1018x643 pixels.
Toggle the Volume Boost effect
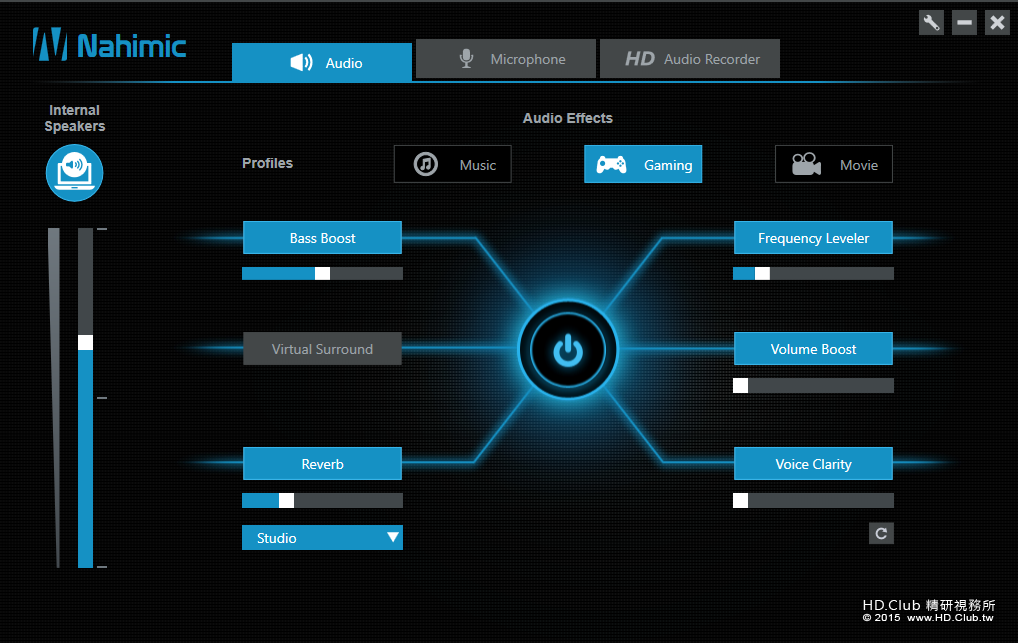[x=813, y=349]
